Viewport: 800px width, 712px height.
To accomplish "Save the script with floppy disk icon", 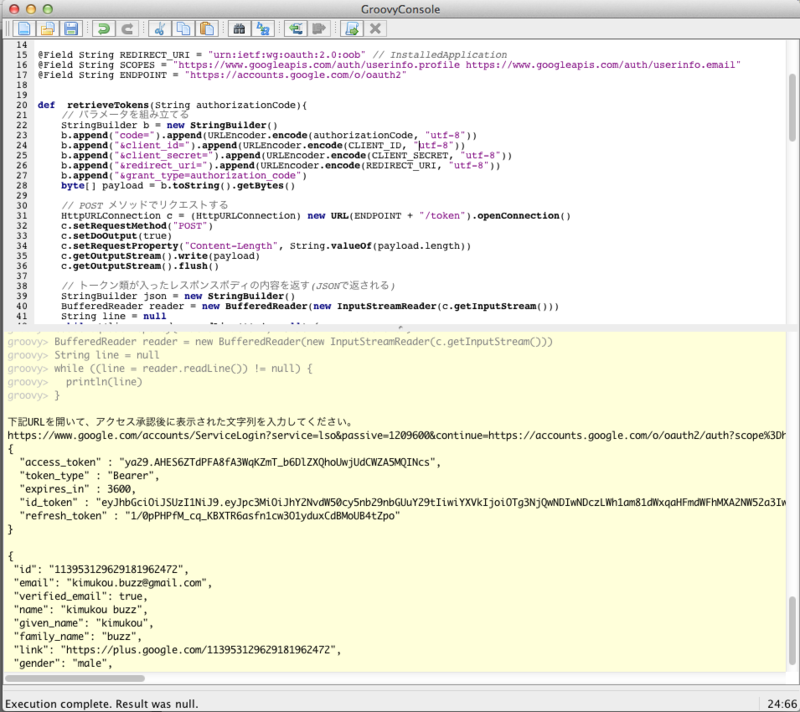I will click(71, 29).
